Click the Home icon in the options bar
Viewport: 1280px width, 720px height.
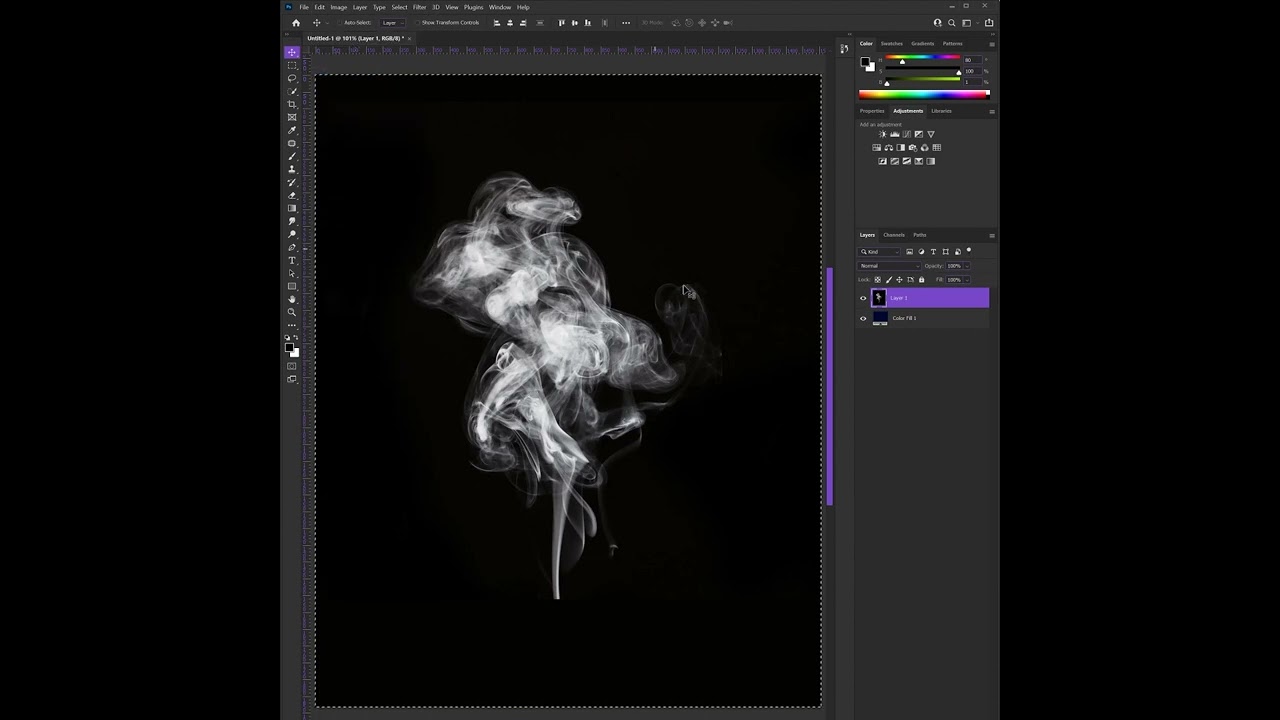pos(296,22)
